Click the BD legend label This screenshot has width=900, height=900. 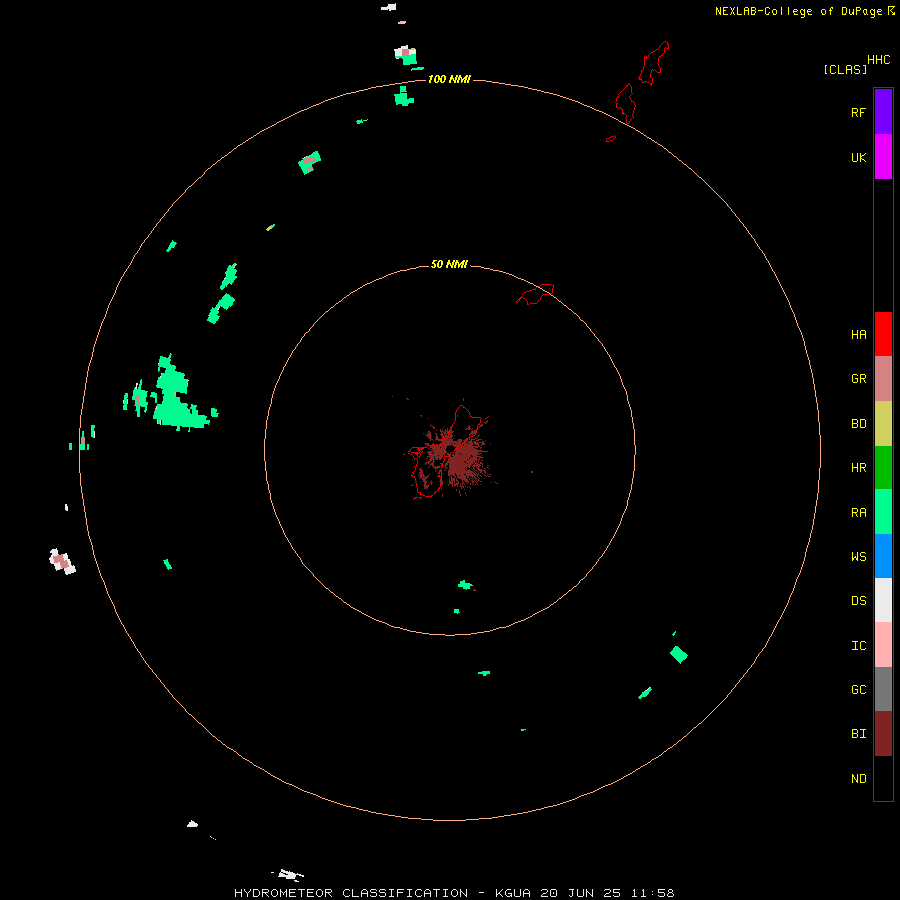click(x=858, y=424)
